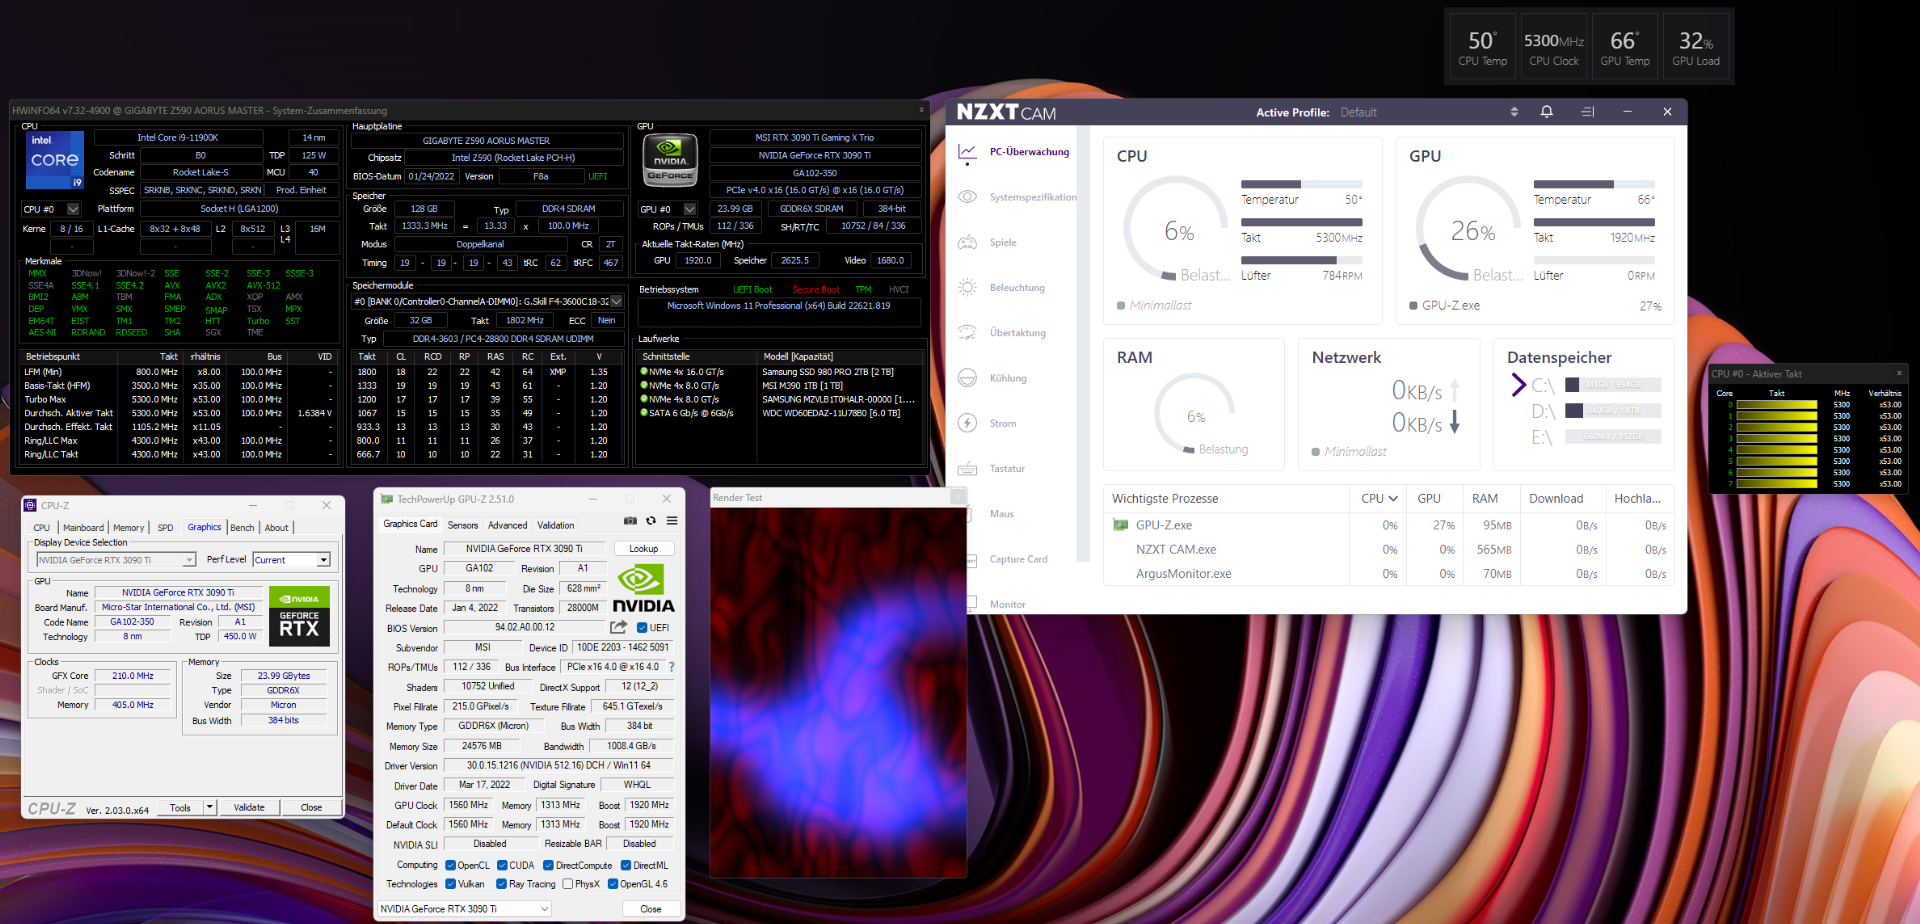Screen dimensions: 1920x924
Task: Toggle UEFI checkbox in GPU-Z
Action: (642, 628)
